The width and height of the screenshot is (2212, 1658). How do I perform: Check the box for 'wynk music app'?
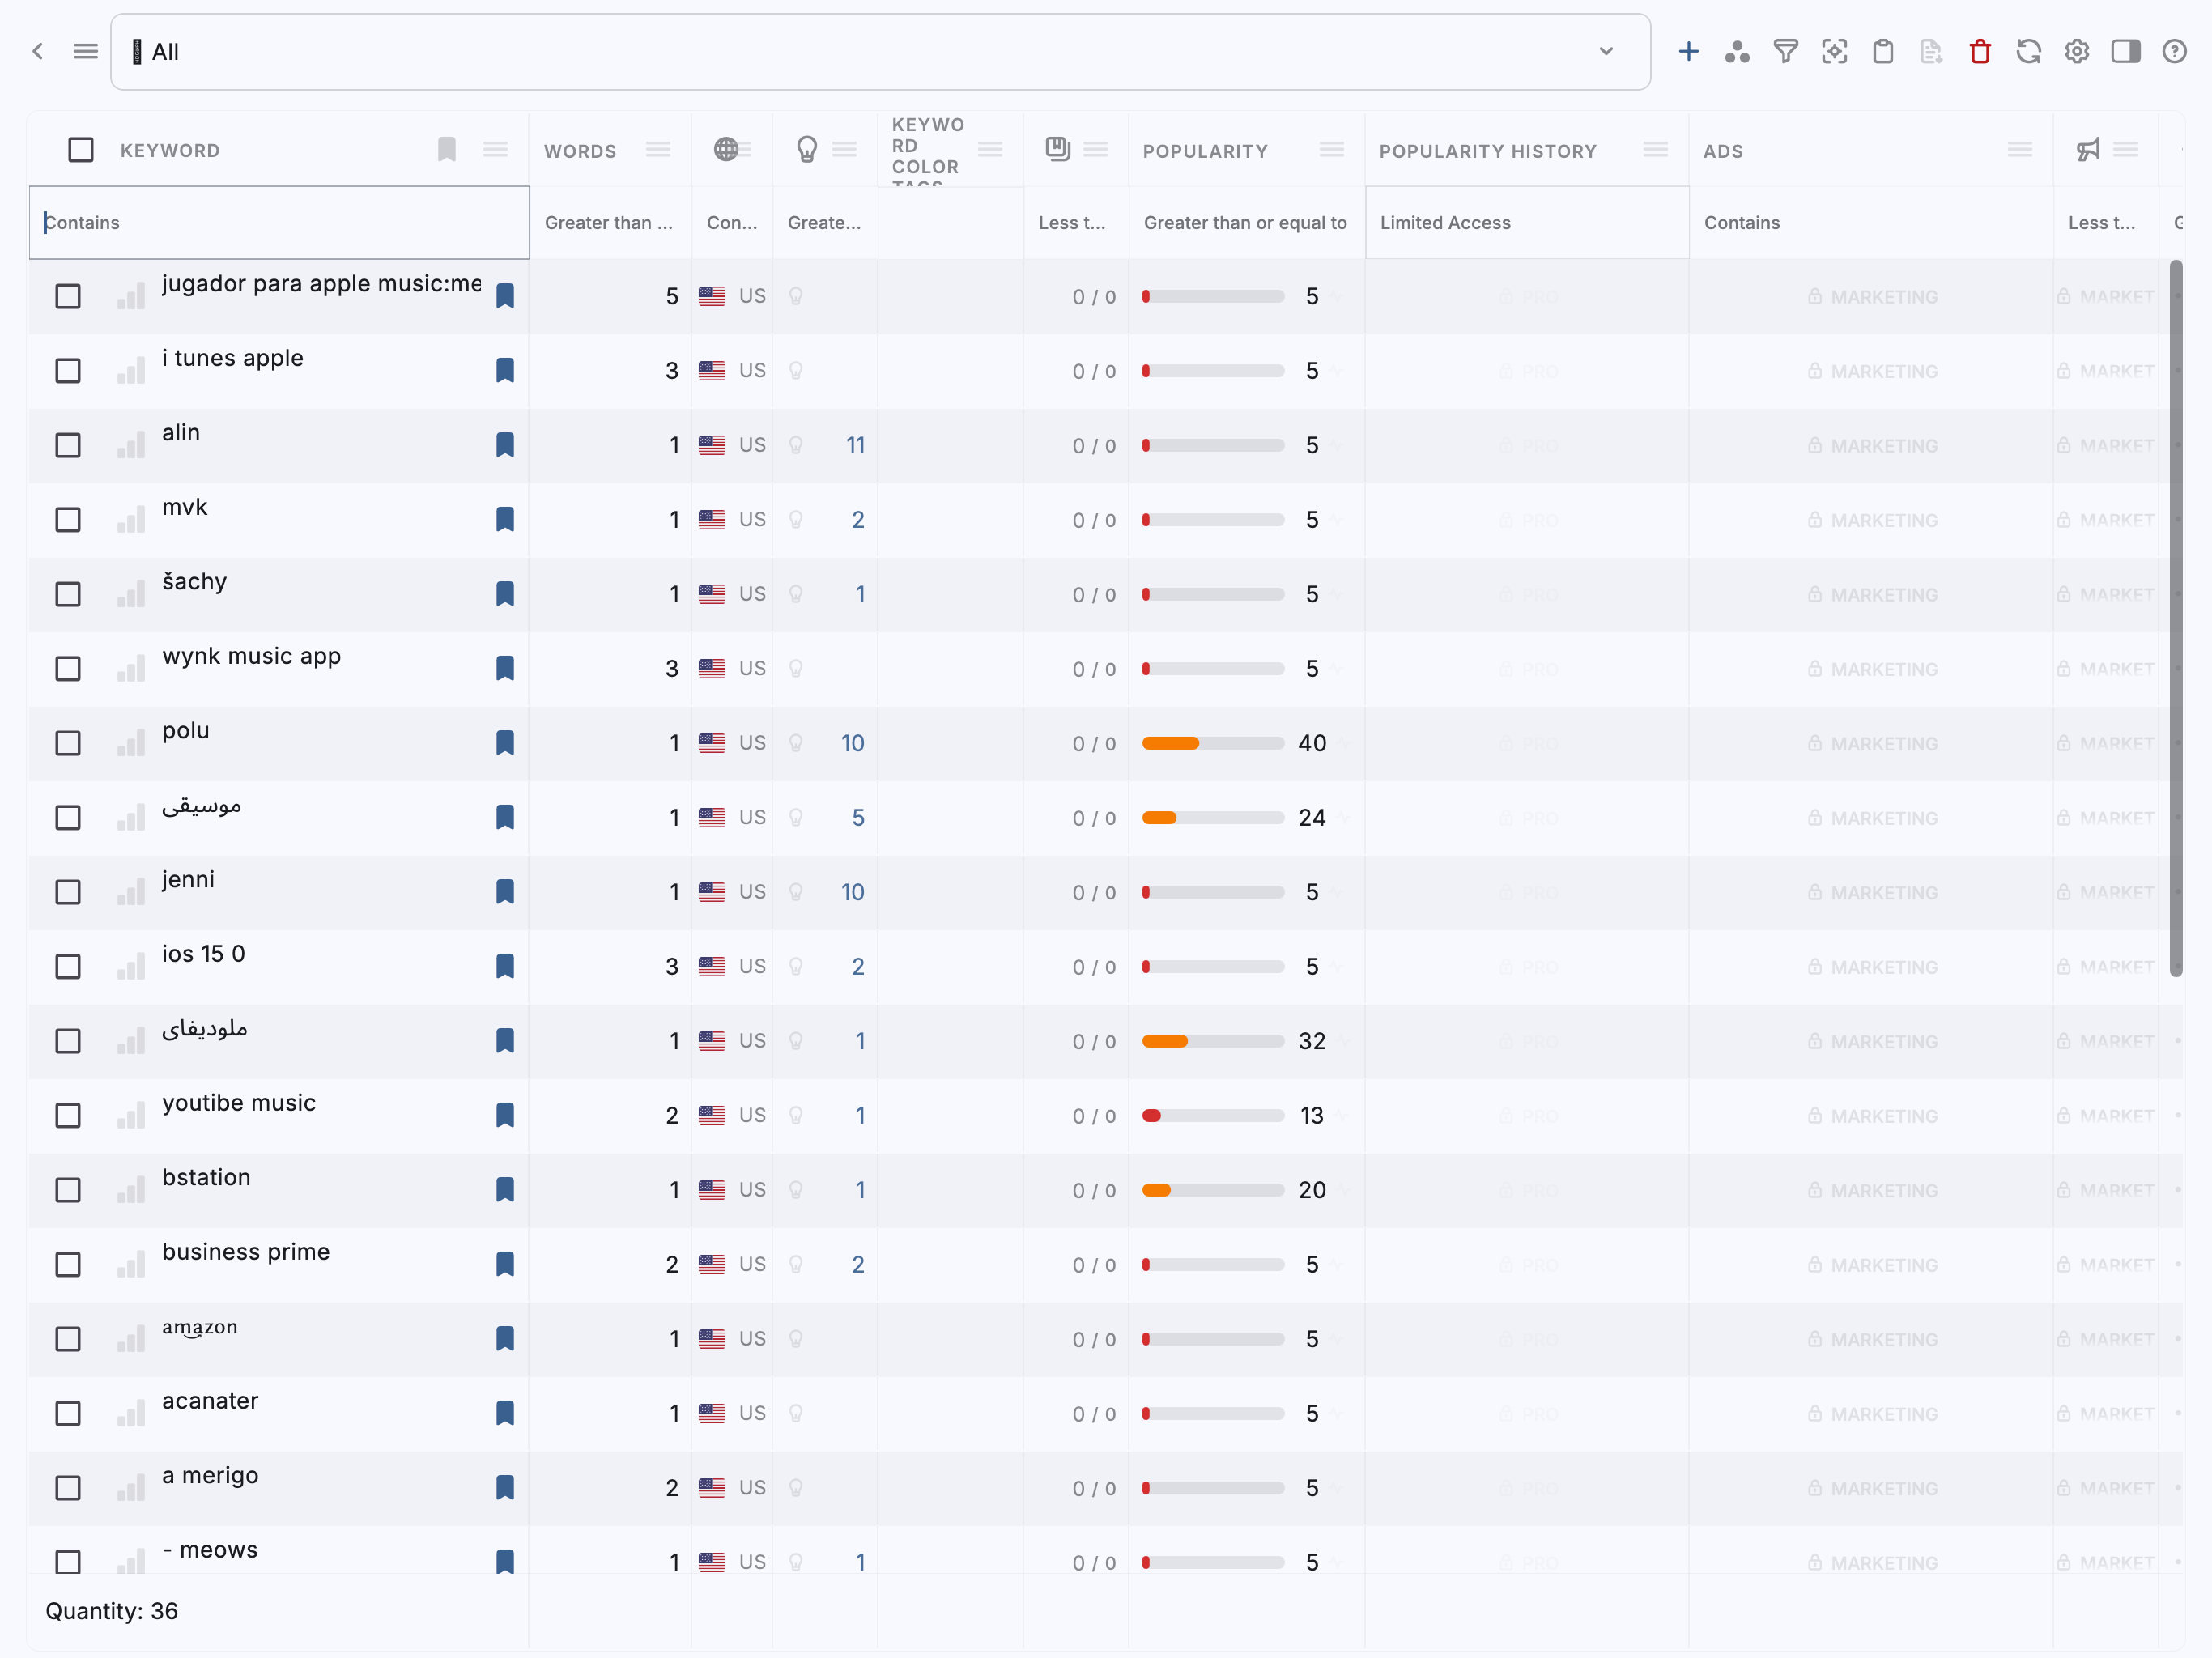[68, 669]
